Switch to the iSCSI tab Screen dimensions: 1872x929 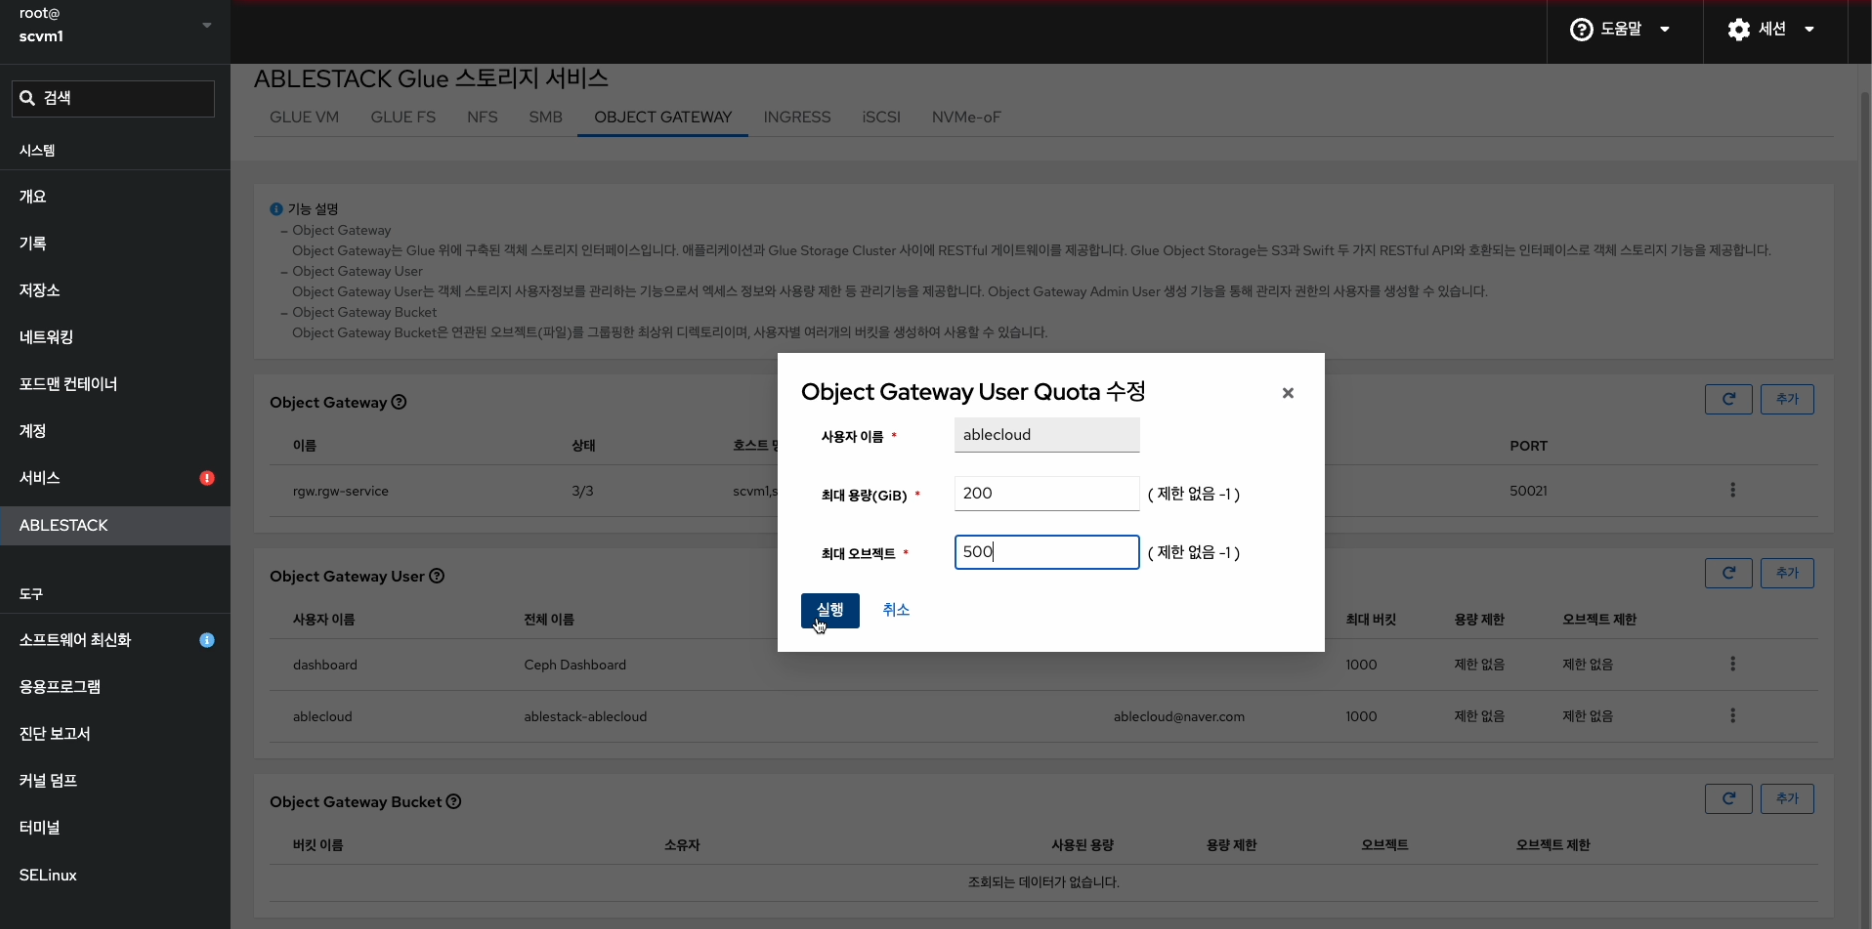(x=881, y=117)
